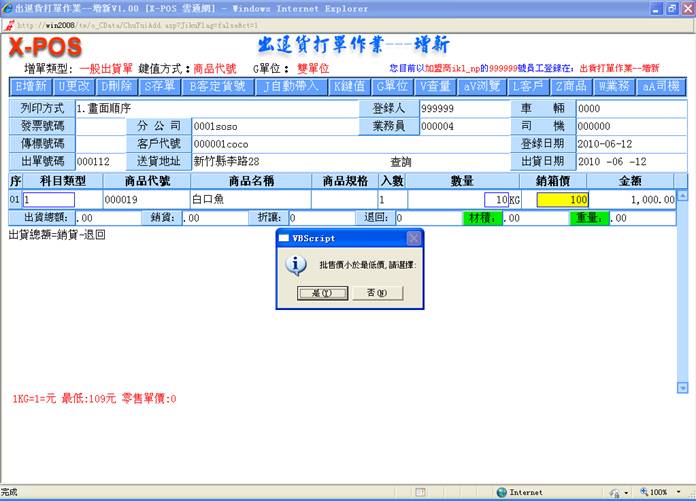Viewport: 696px width, 501px height.
Task: Click the aA司機 driver button
Action: tap(660, 87)
